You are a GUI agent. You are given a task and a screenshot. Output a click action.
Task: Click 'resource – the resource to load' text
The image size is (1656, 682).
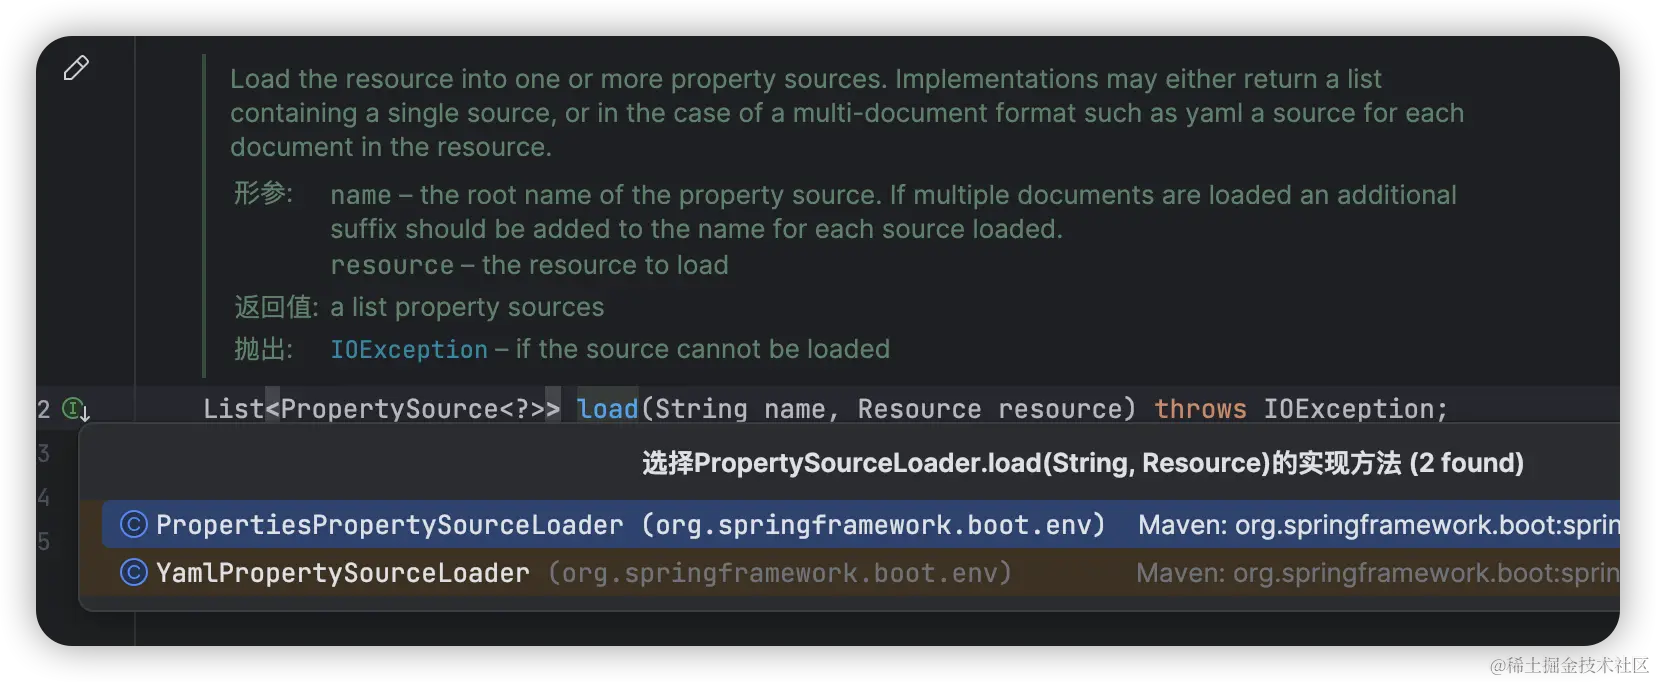point(529,265)
